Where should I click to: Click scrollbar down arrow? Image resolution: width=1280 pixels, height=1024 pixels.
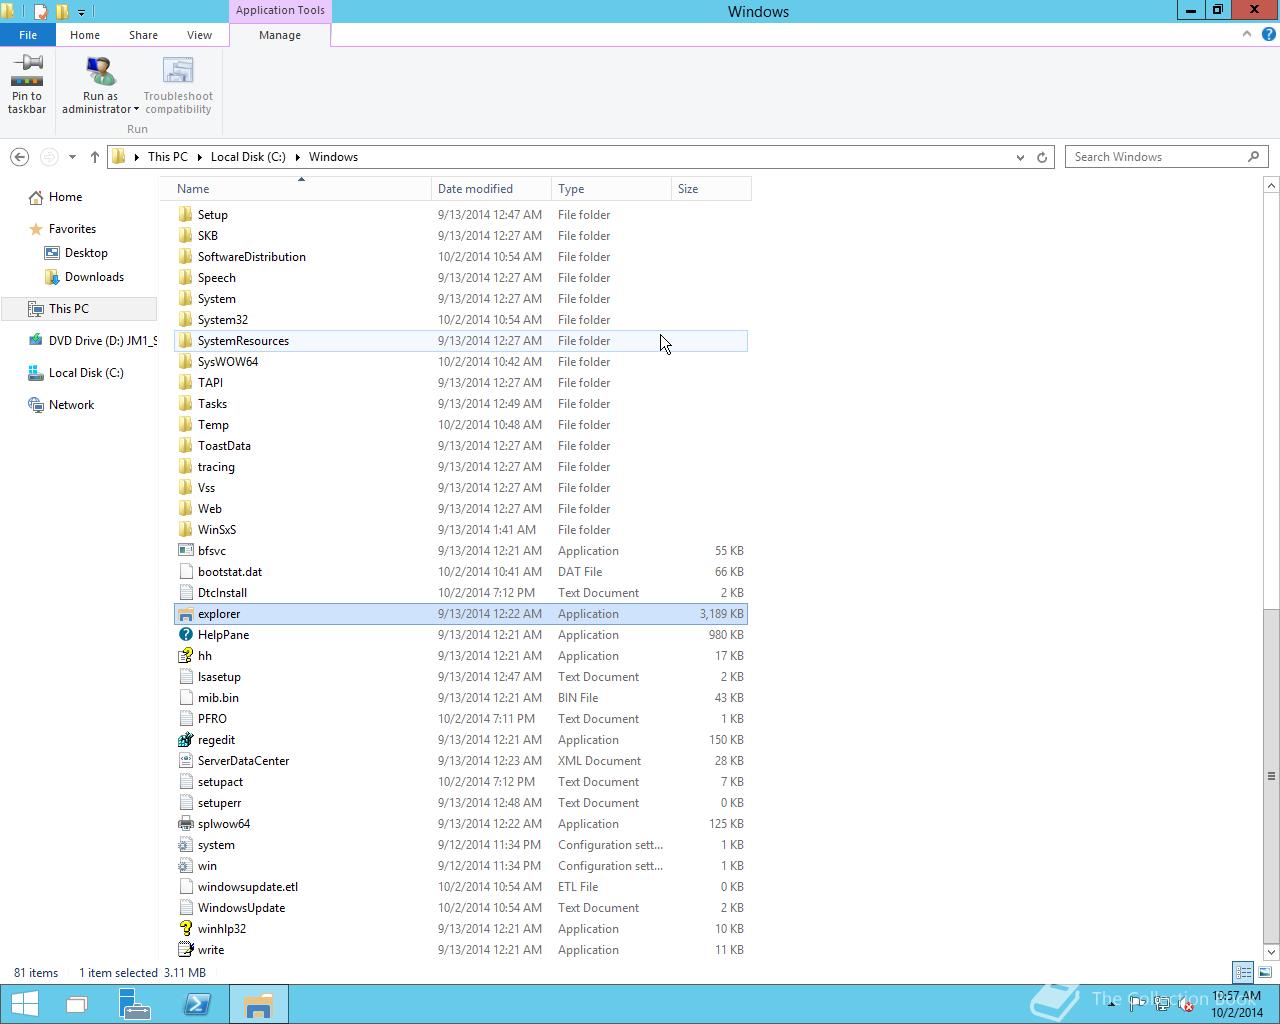[x=1271, y=952]
